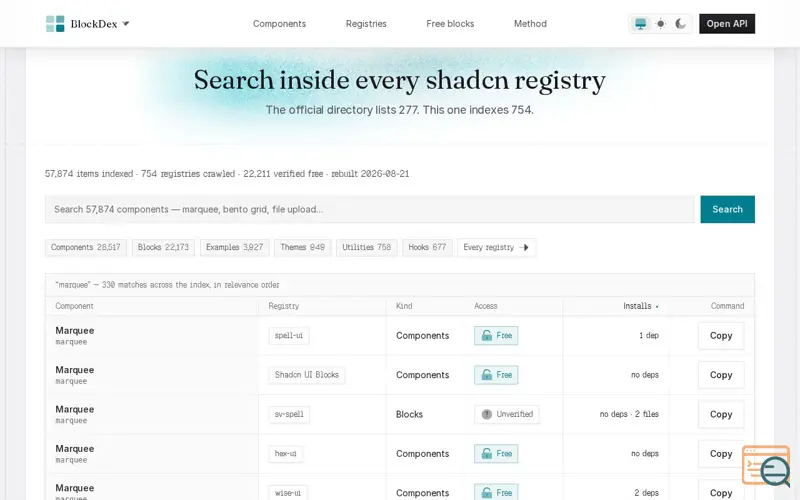Filter by Components 28,517 chip
The image size is (800, 500).
85,247
